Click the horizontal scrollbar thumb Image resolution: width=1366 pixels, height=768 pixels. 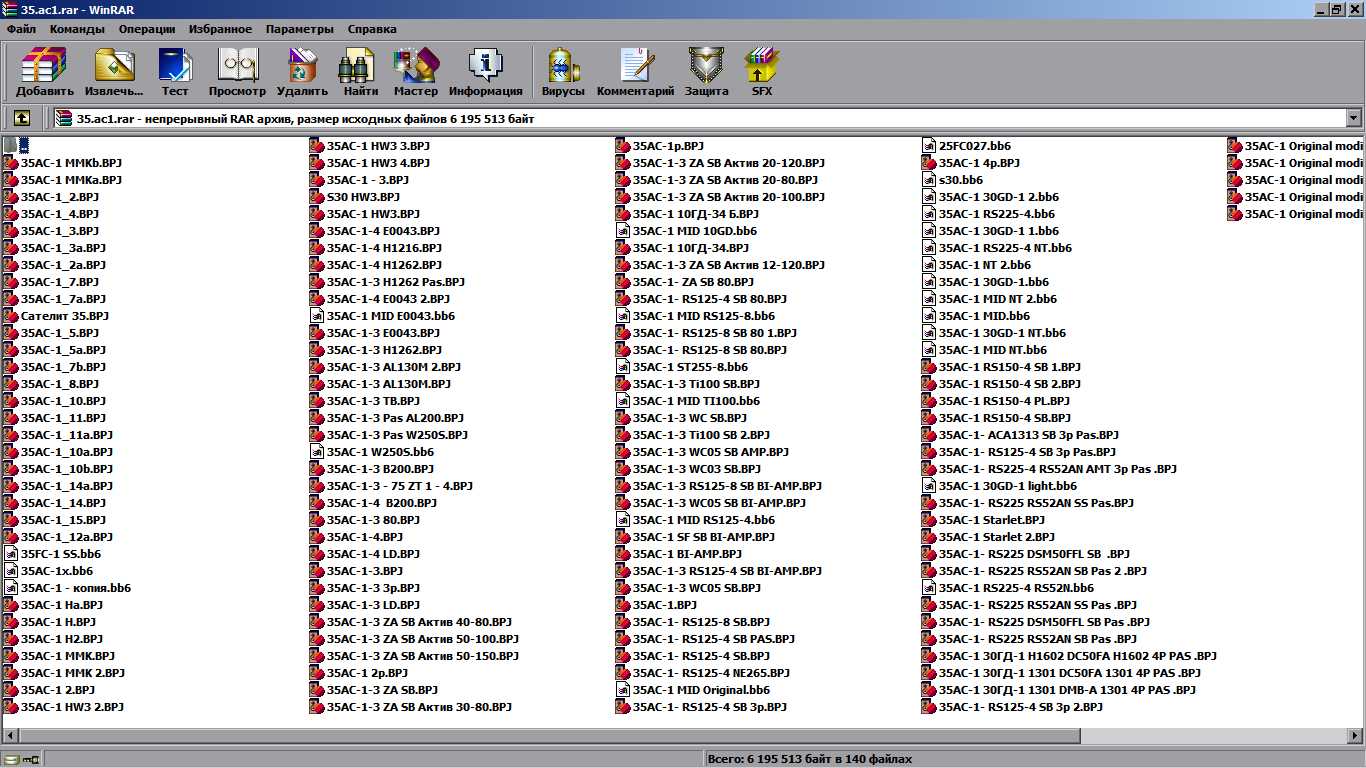point(549,736)
